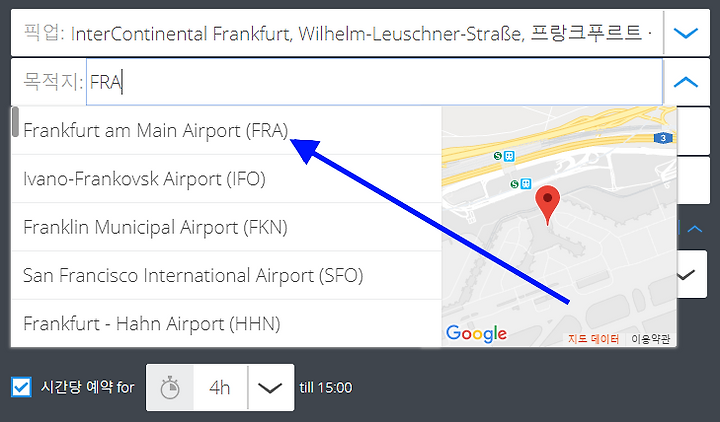Open the 4h duration dropdown

[270, 388]
